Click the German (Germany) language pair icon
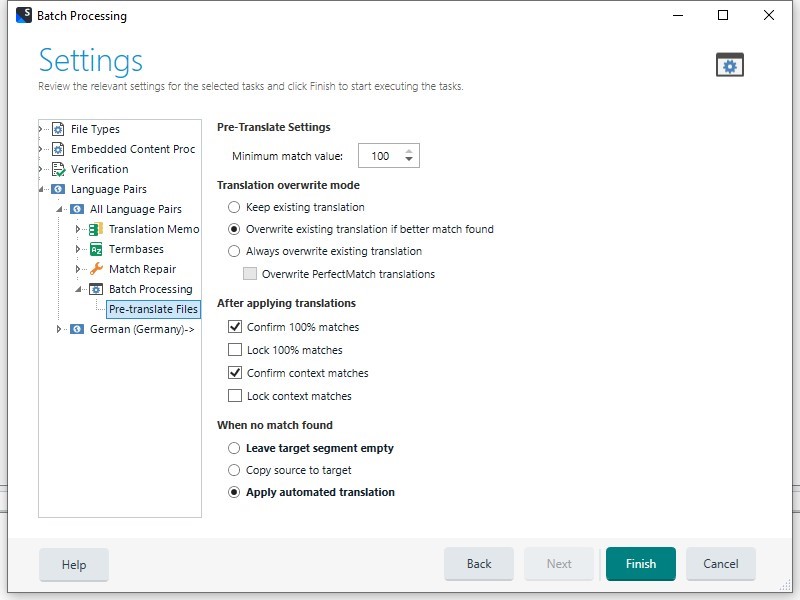The image size is (800, 600). (x=77, y=329)
